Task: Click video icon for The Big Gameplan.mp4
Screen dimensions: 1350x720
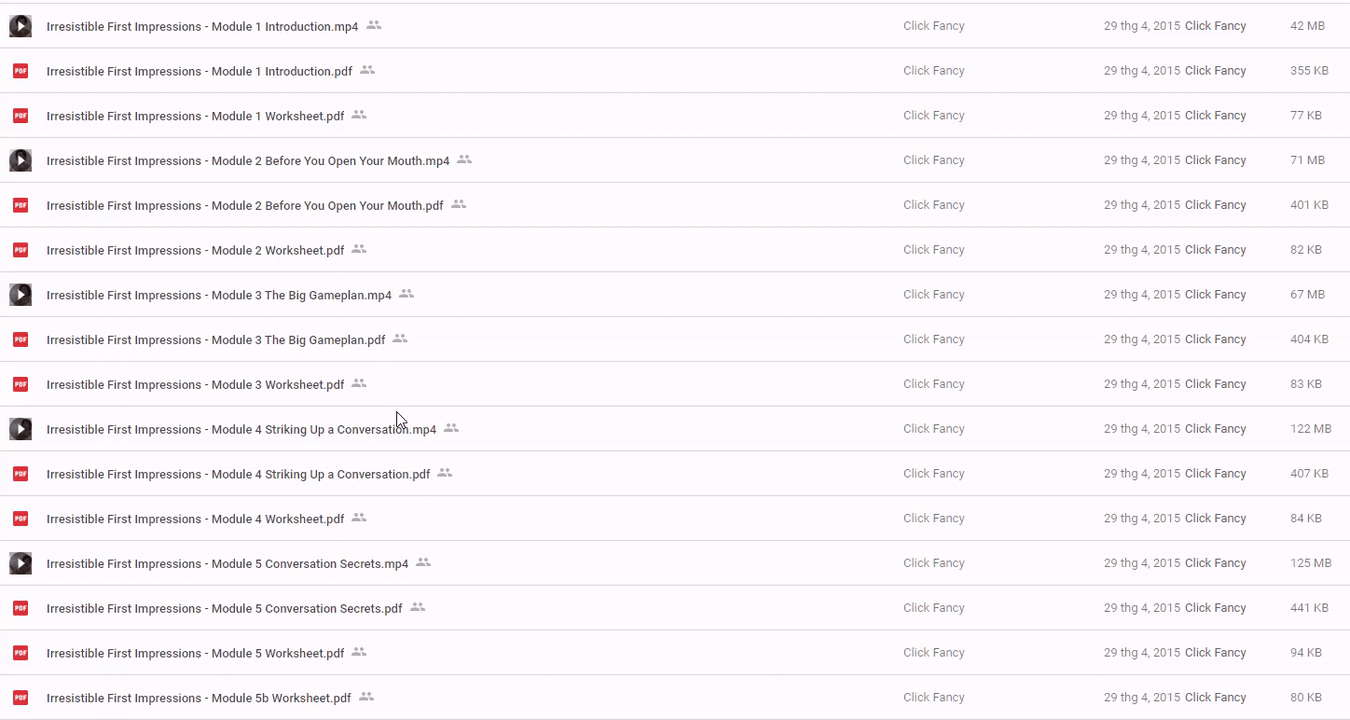Action: coord(20,295)
